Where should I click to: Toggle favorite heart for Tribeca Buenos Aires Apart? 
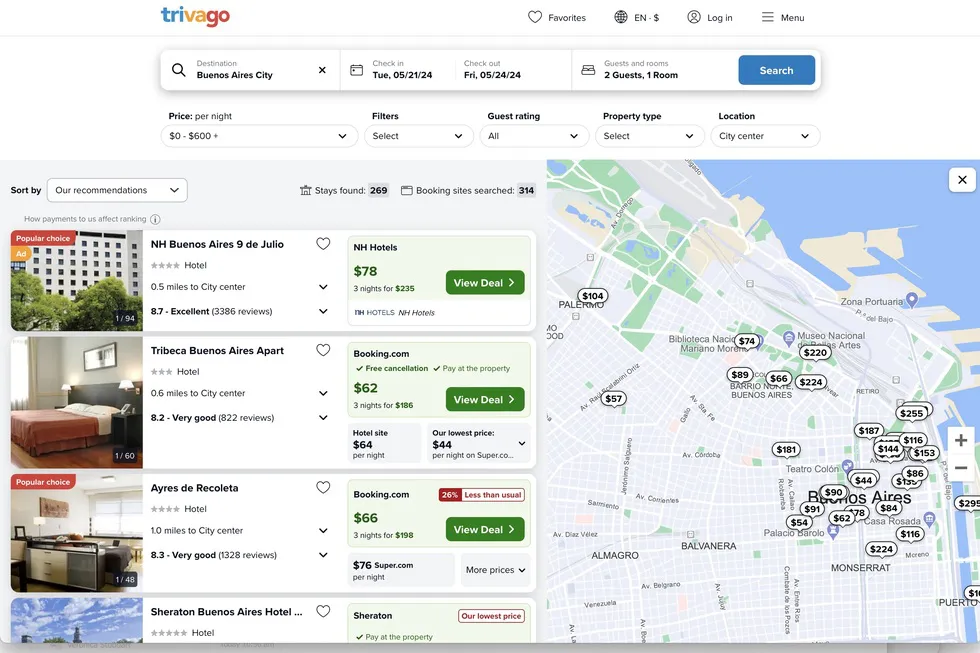(323, 351)
